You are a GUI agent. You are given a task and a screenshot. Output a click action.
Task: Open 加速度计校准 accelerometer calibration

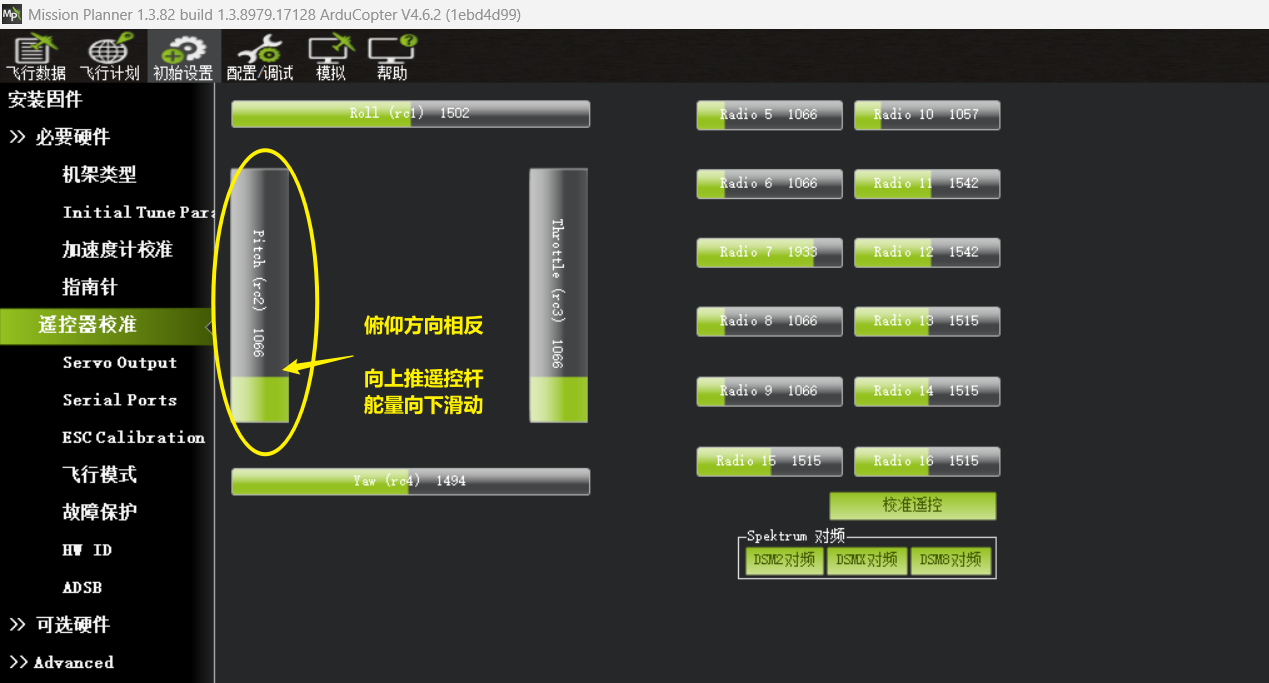click(117, 250)
